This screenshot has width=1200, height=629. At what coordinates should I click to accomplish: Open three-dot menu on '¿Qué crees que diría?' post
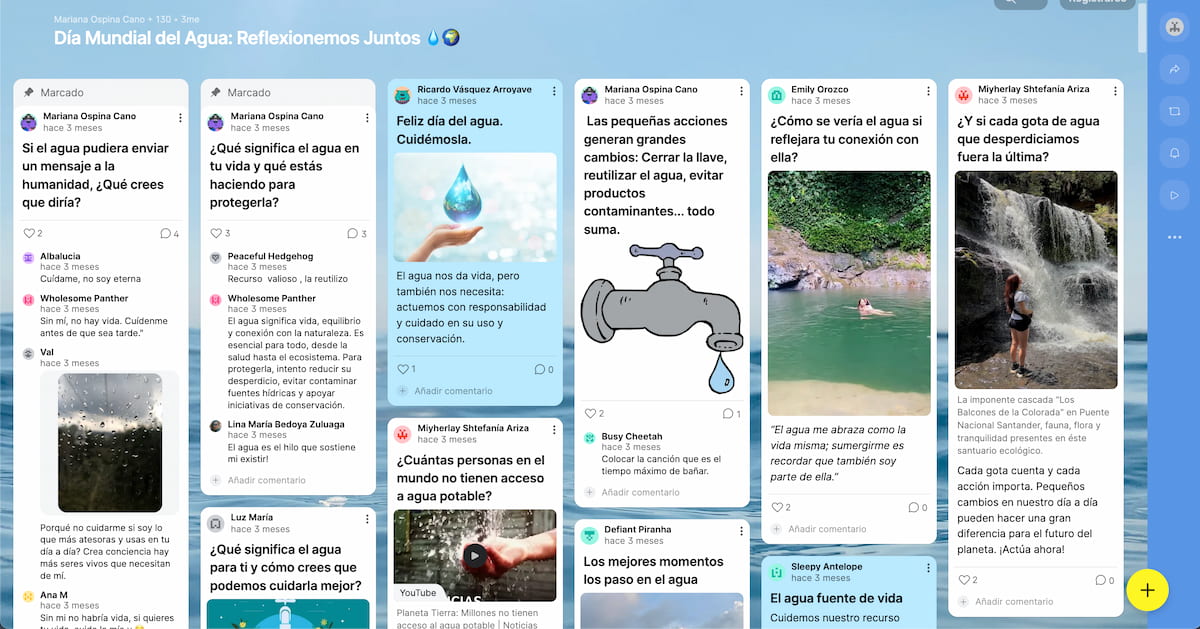pyautogui.click(x=180, y=118)
